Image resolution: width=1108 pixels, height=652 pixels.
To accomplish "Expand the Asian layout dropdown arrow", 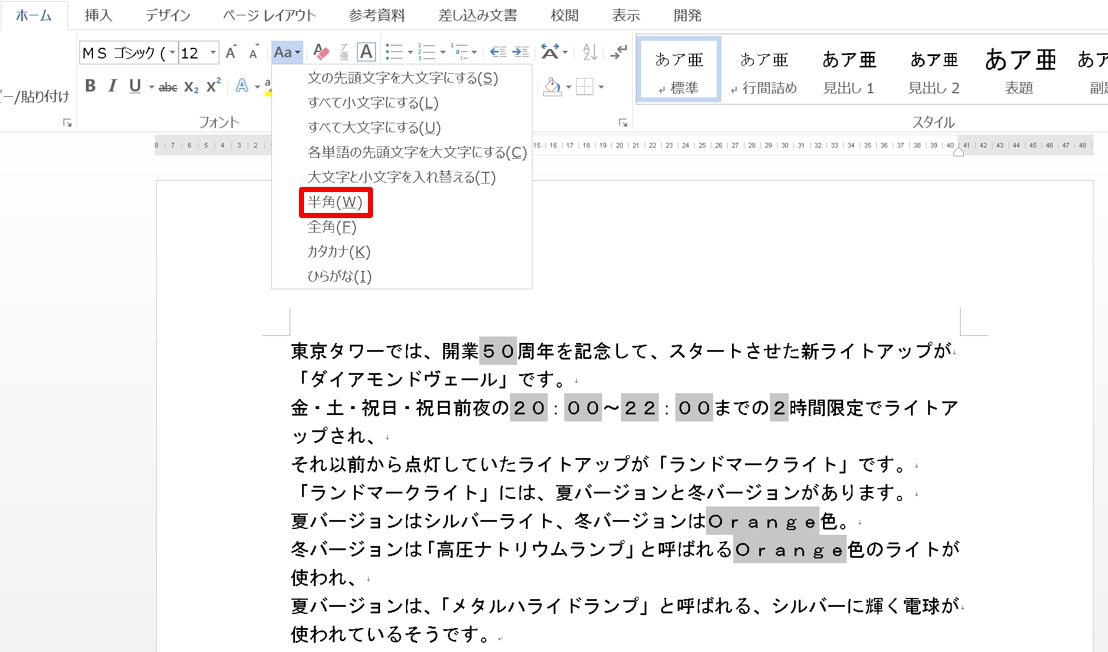I will click(565, 52).
